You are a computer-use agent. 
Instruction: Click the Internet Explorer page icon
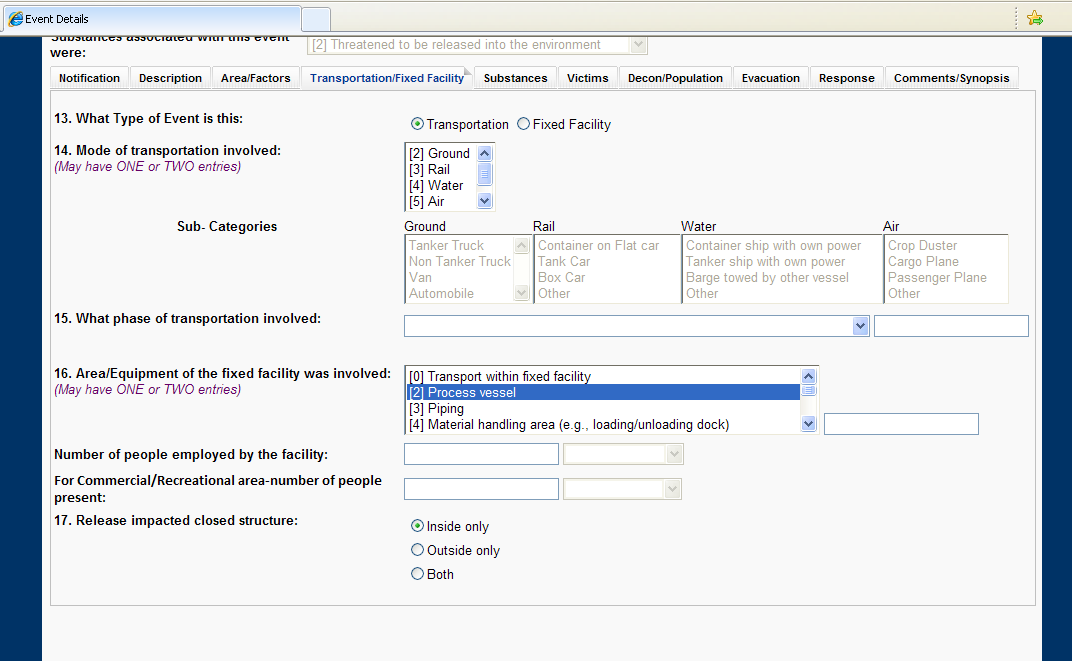click(16, 19)
